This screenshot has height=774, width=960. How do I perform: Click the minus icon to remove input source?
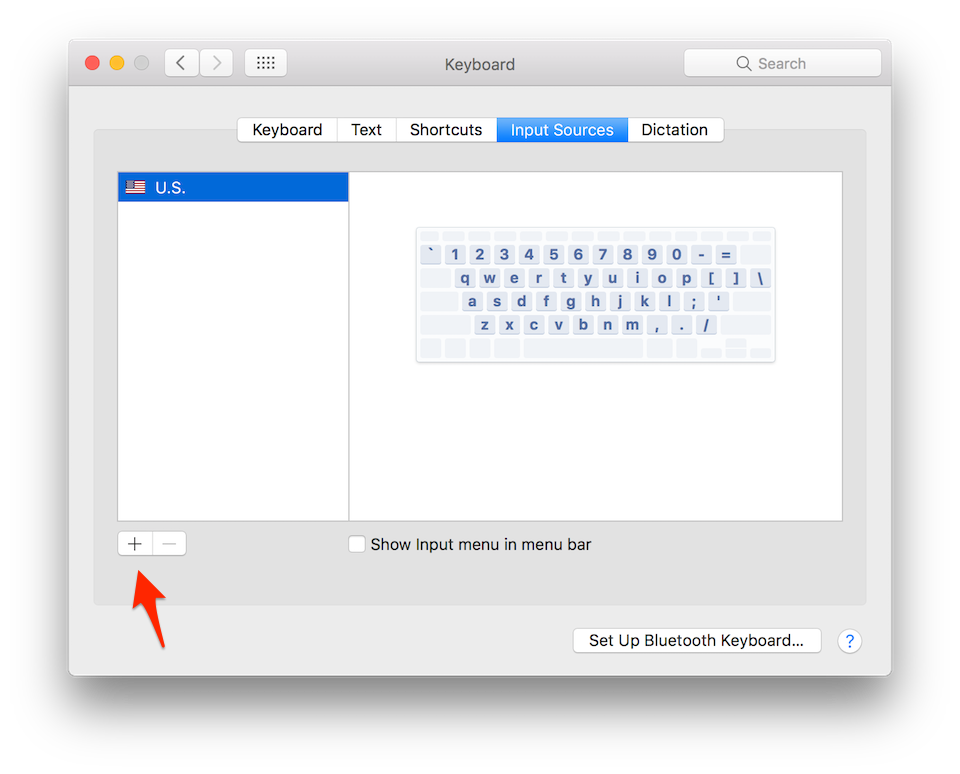coord(169,543)
